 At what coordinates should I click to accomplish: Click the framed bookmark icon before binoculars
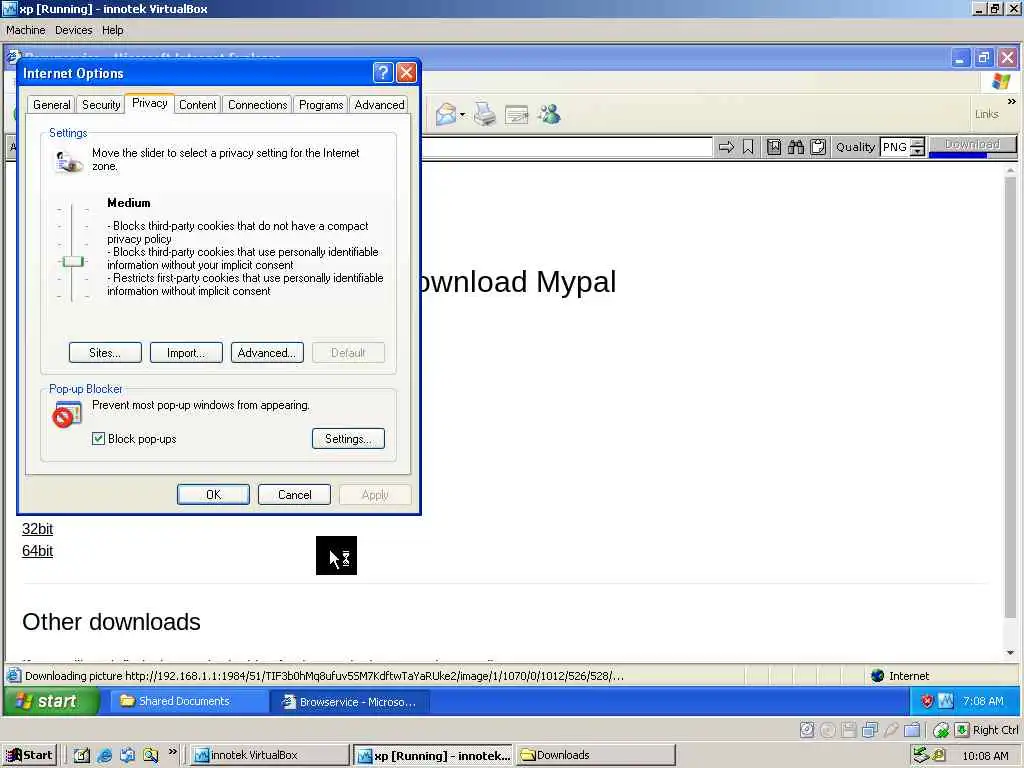click(774, 147)
